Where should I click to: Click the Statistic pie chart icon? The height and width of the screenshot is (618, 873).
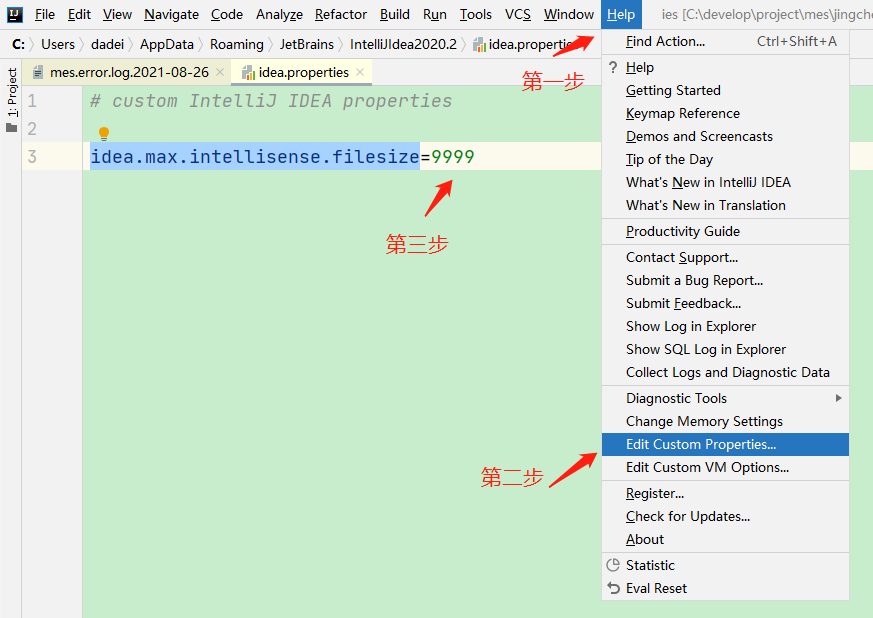(613, 565)
